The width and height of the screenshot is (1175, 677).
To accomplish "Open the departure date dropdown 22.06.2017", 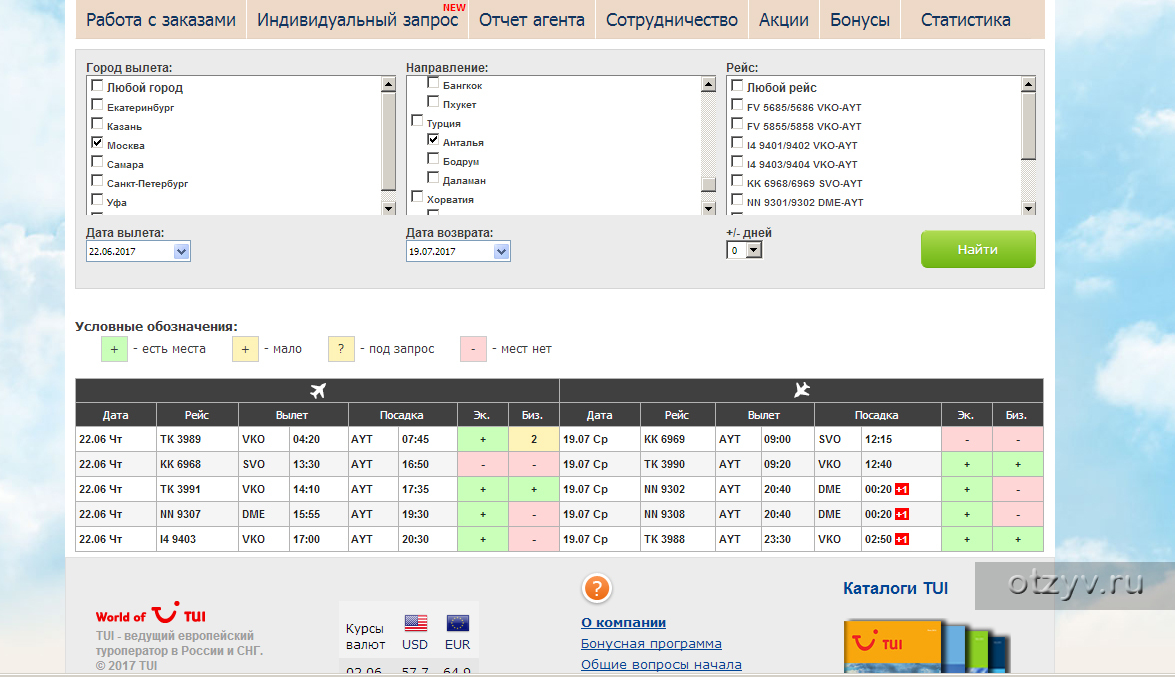I will click(181, 251).
